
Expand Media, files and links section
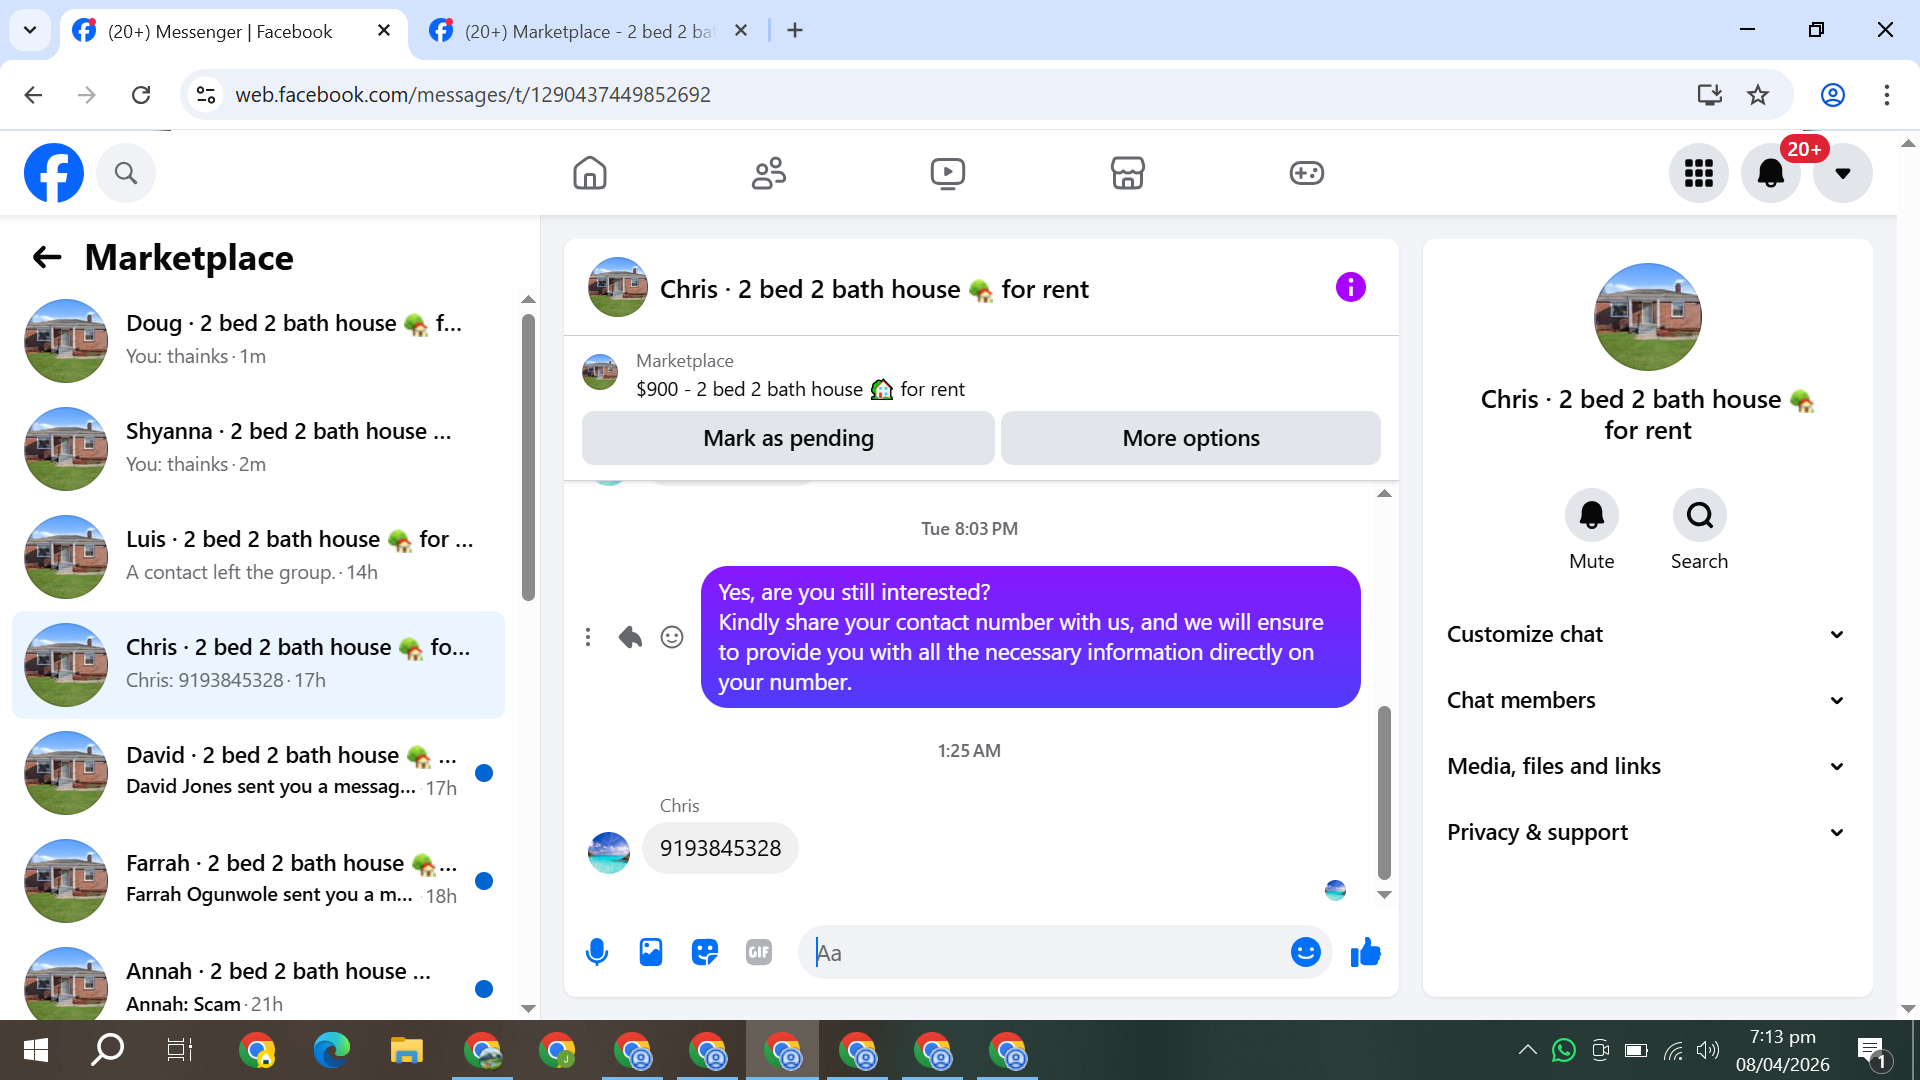1647,766
